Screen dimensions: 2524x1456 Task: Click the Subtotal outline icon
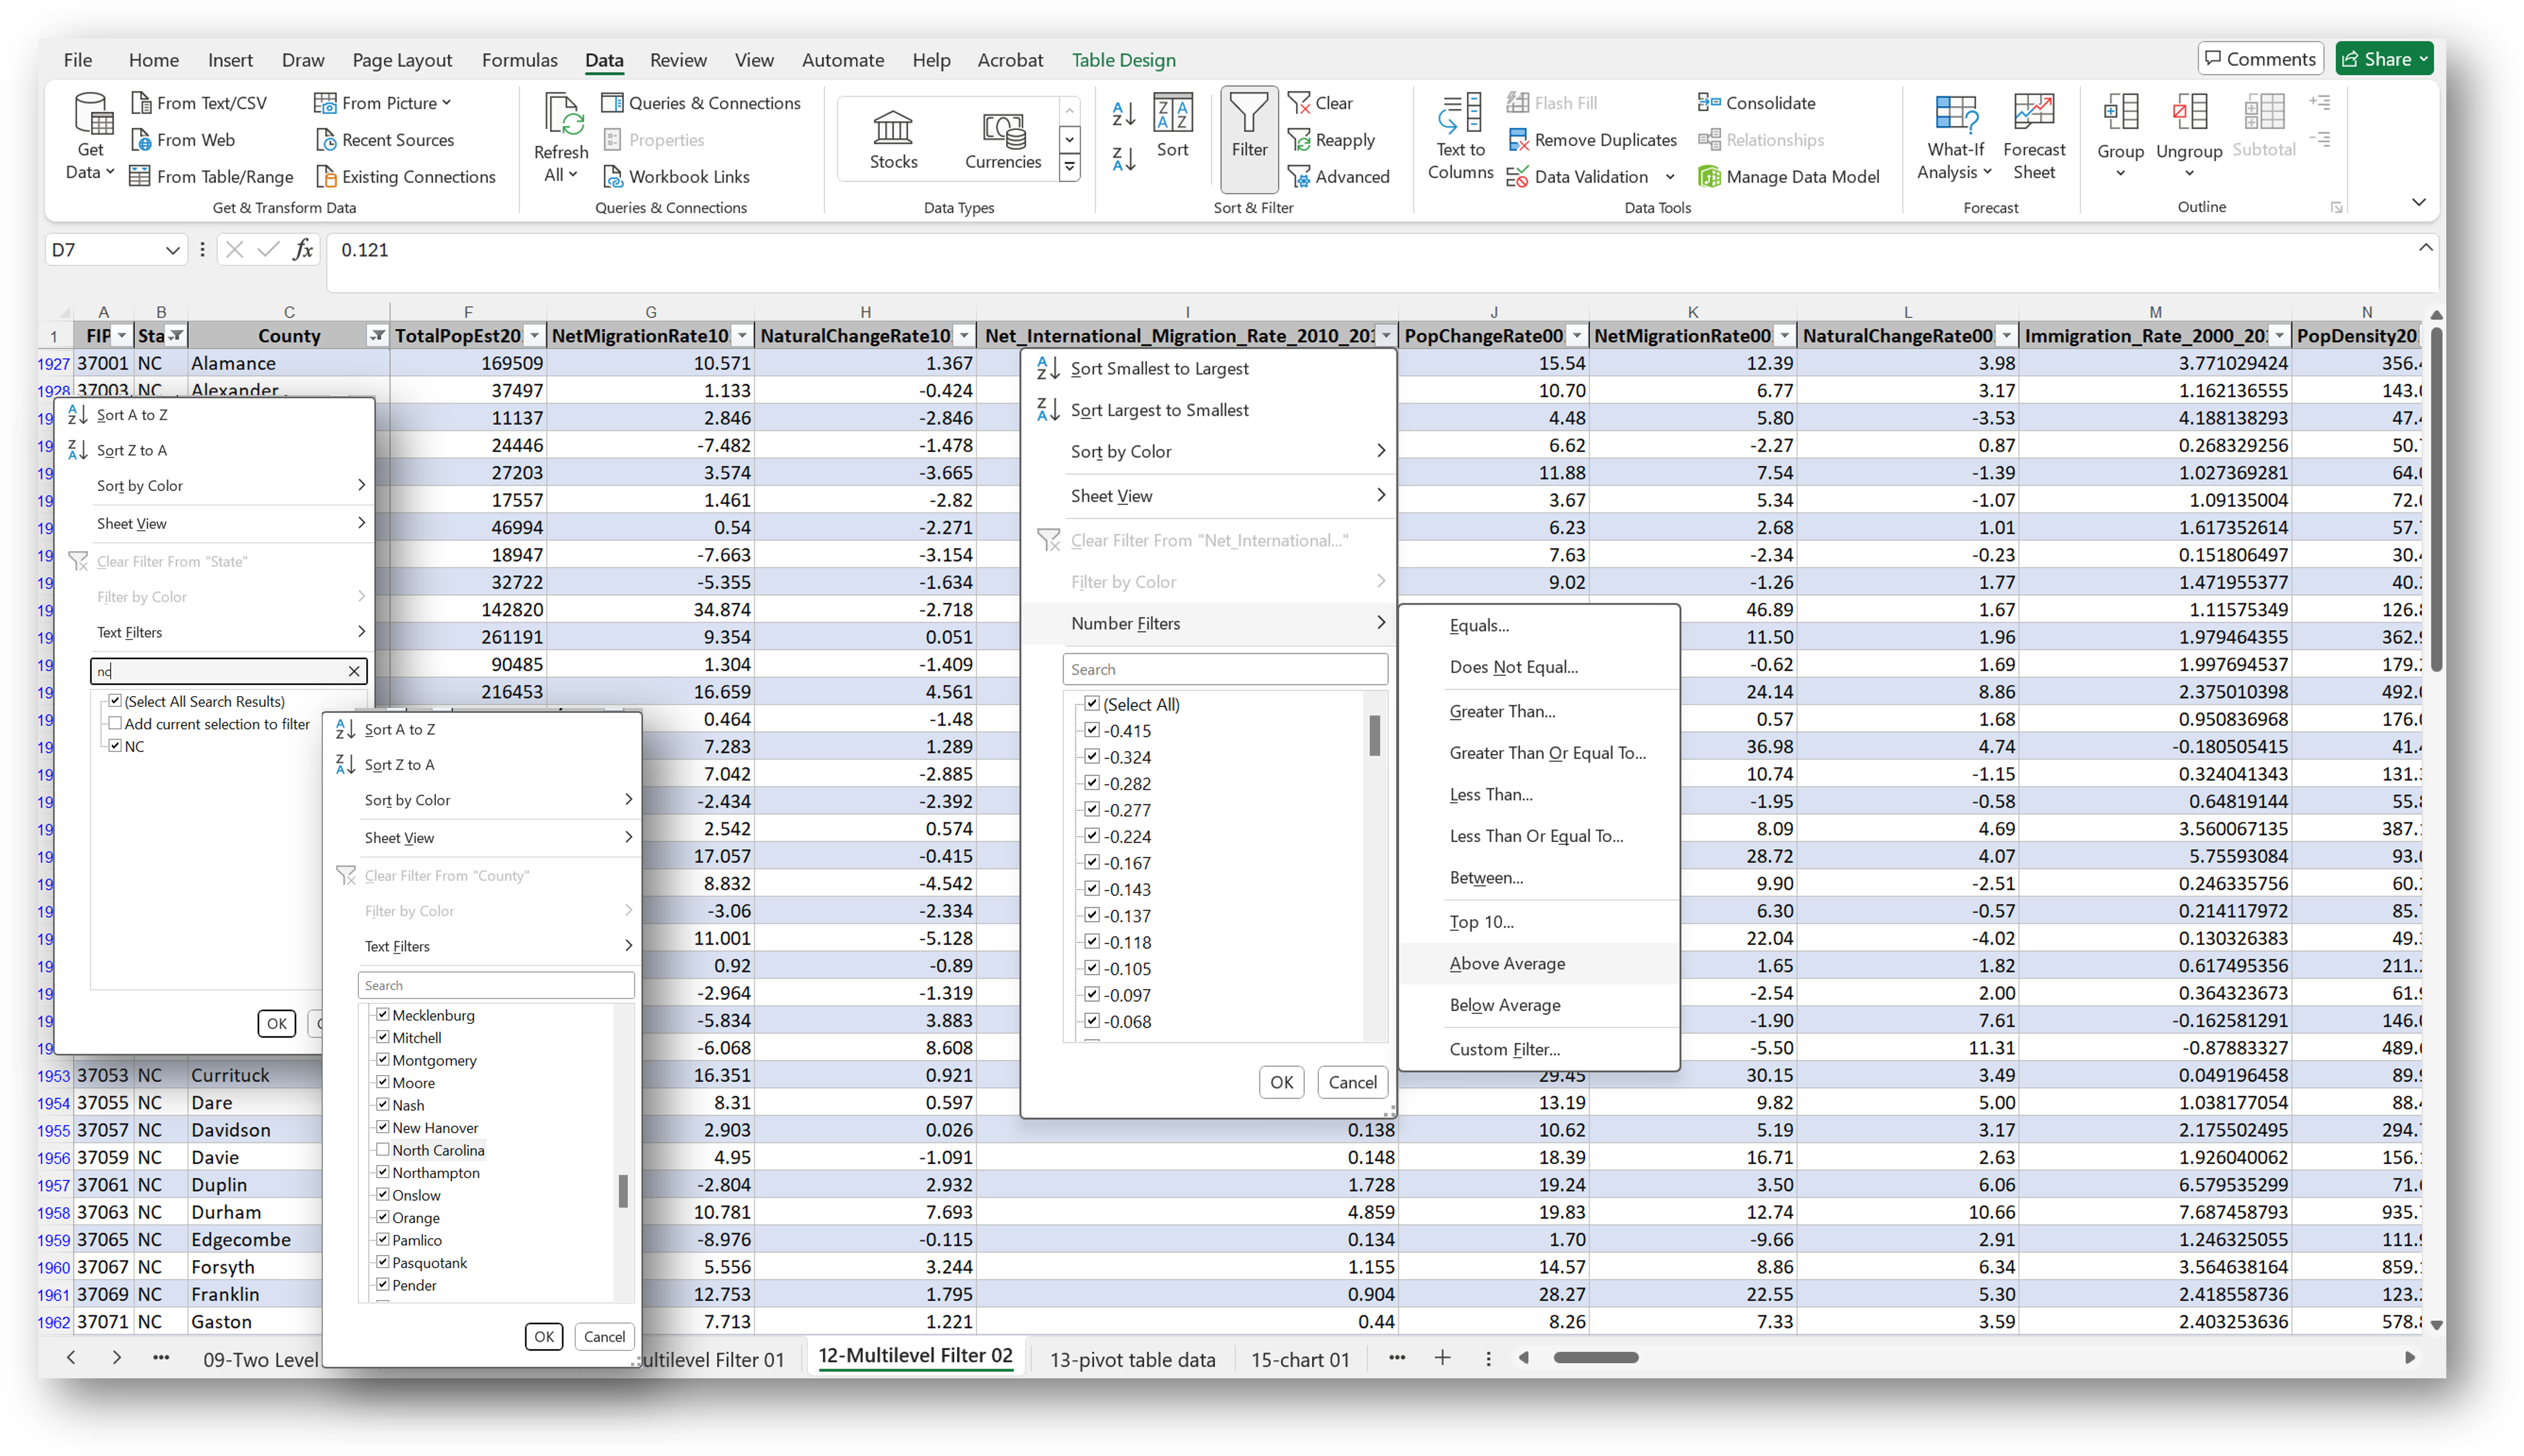[x=2263, y=131]
